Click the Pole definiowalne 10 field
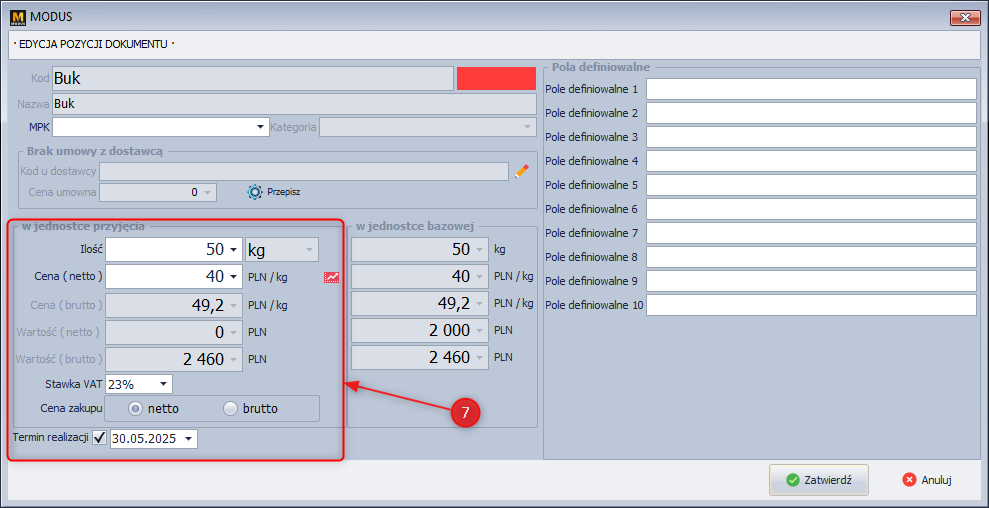 click(810, 305)
